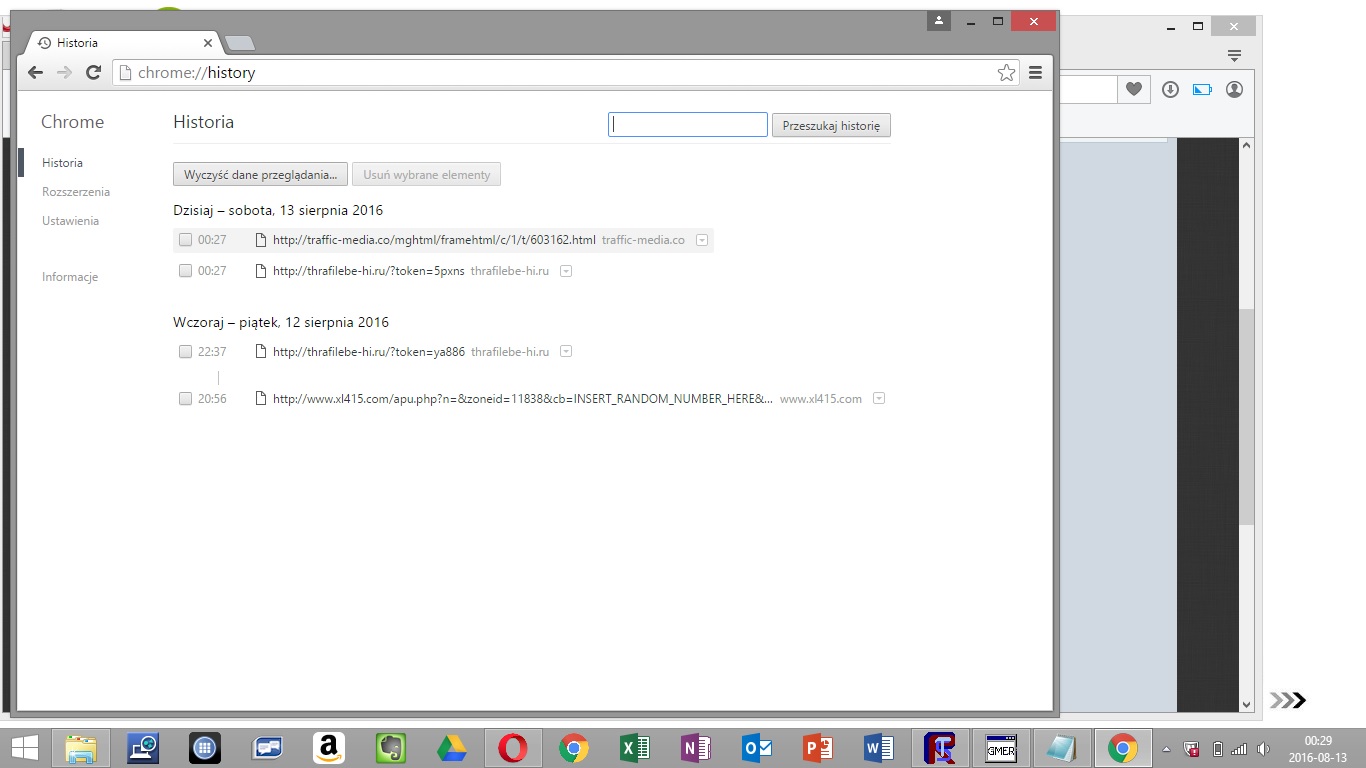Screen dimensions: 1366x768
Task: Open Ustawienia in the left sidebar
Action: [70, 221]
